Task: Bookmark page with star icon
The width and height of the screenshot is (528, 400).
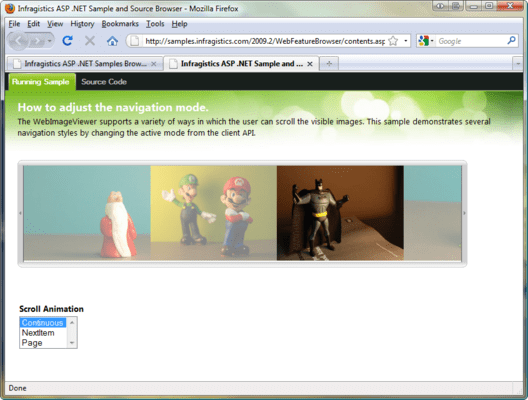Action: point(393,41)
